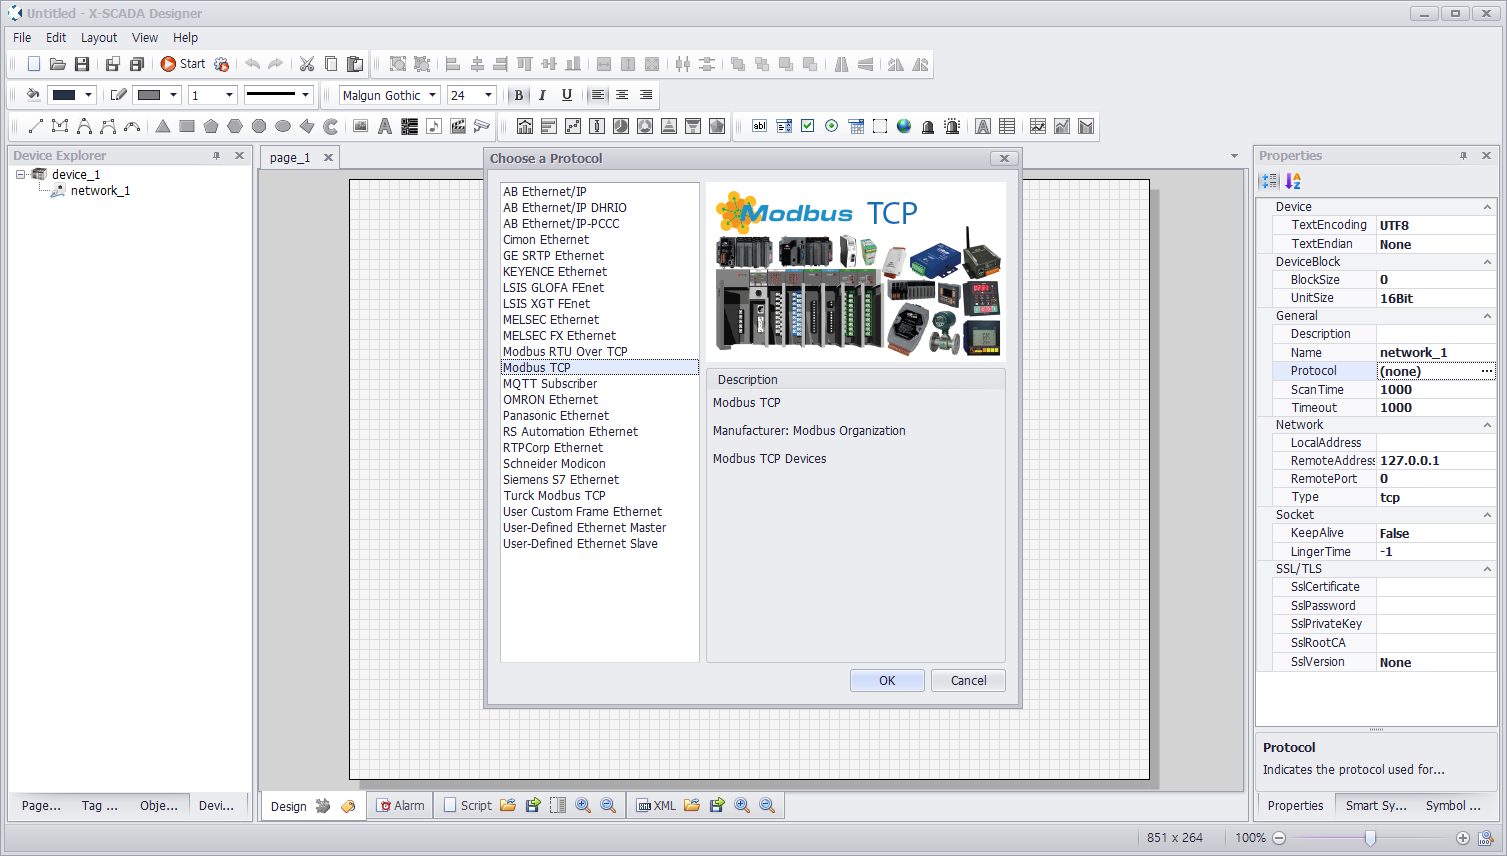Set text alignment to center
Screen dimensions: 1507x856
tap(622, 95)
